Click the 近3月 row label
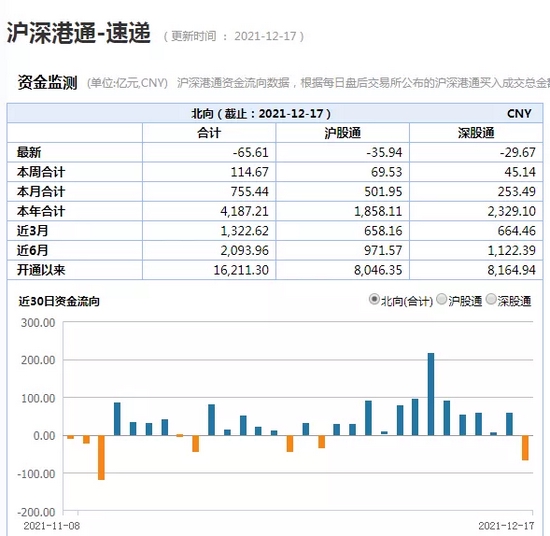Screen dimensions: 550x536 (32, 231)
